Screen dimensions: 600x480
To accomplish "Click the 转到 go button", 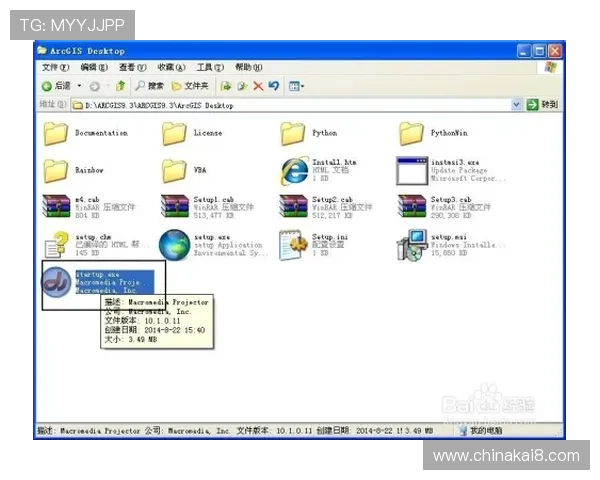I will [543, 104].
